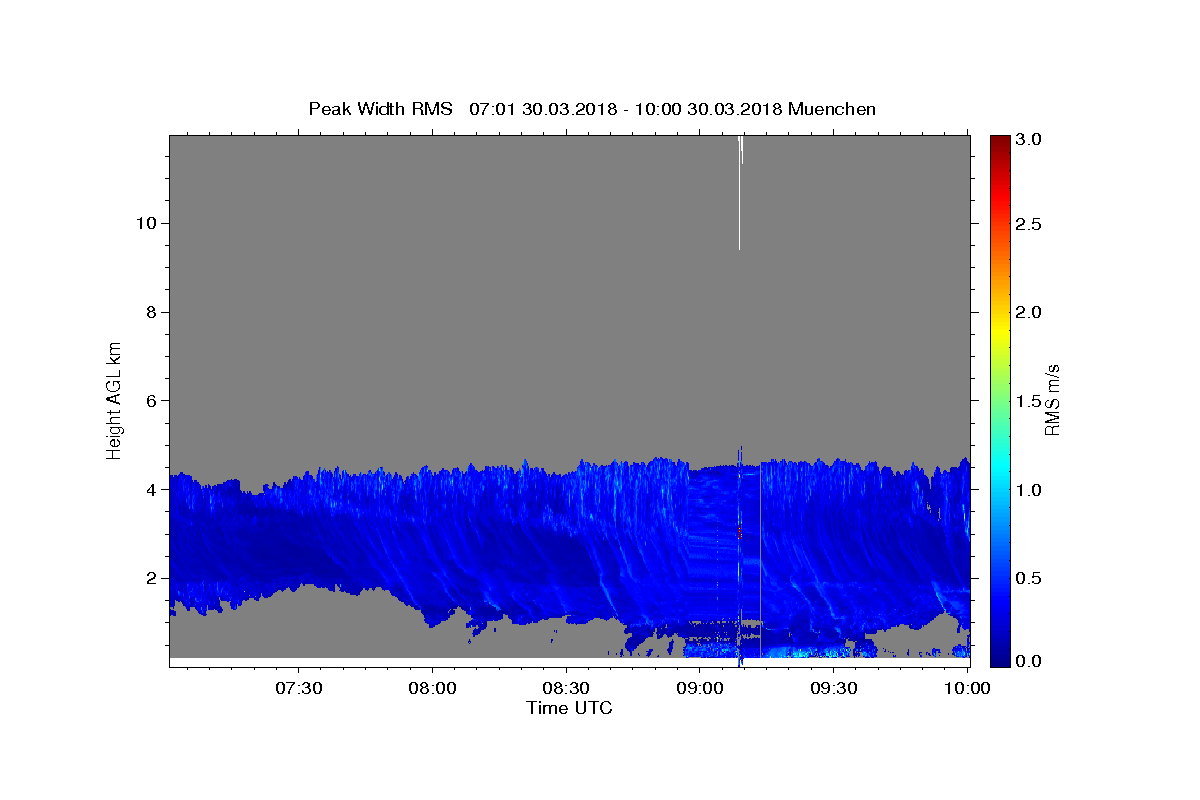Viewport: 1200px width, 800px height.
Task: Click the 09:30 time tick label
Action: pyautogui.click(x=833, y=689)
